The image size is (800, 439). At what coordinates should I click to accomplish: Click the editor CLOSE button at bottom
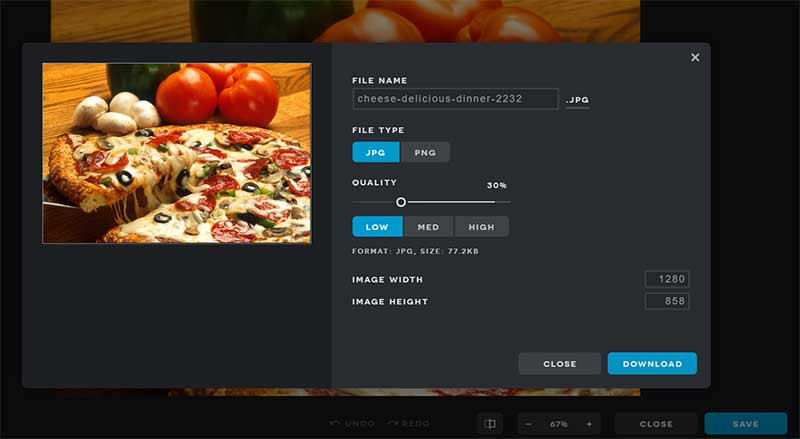(656, 424)
